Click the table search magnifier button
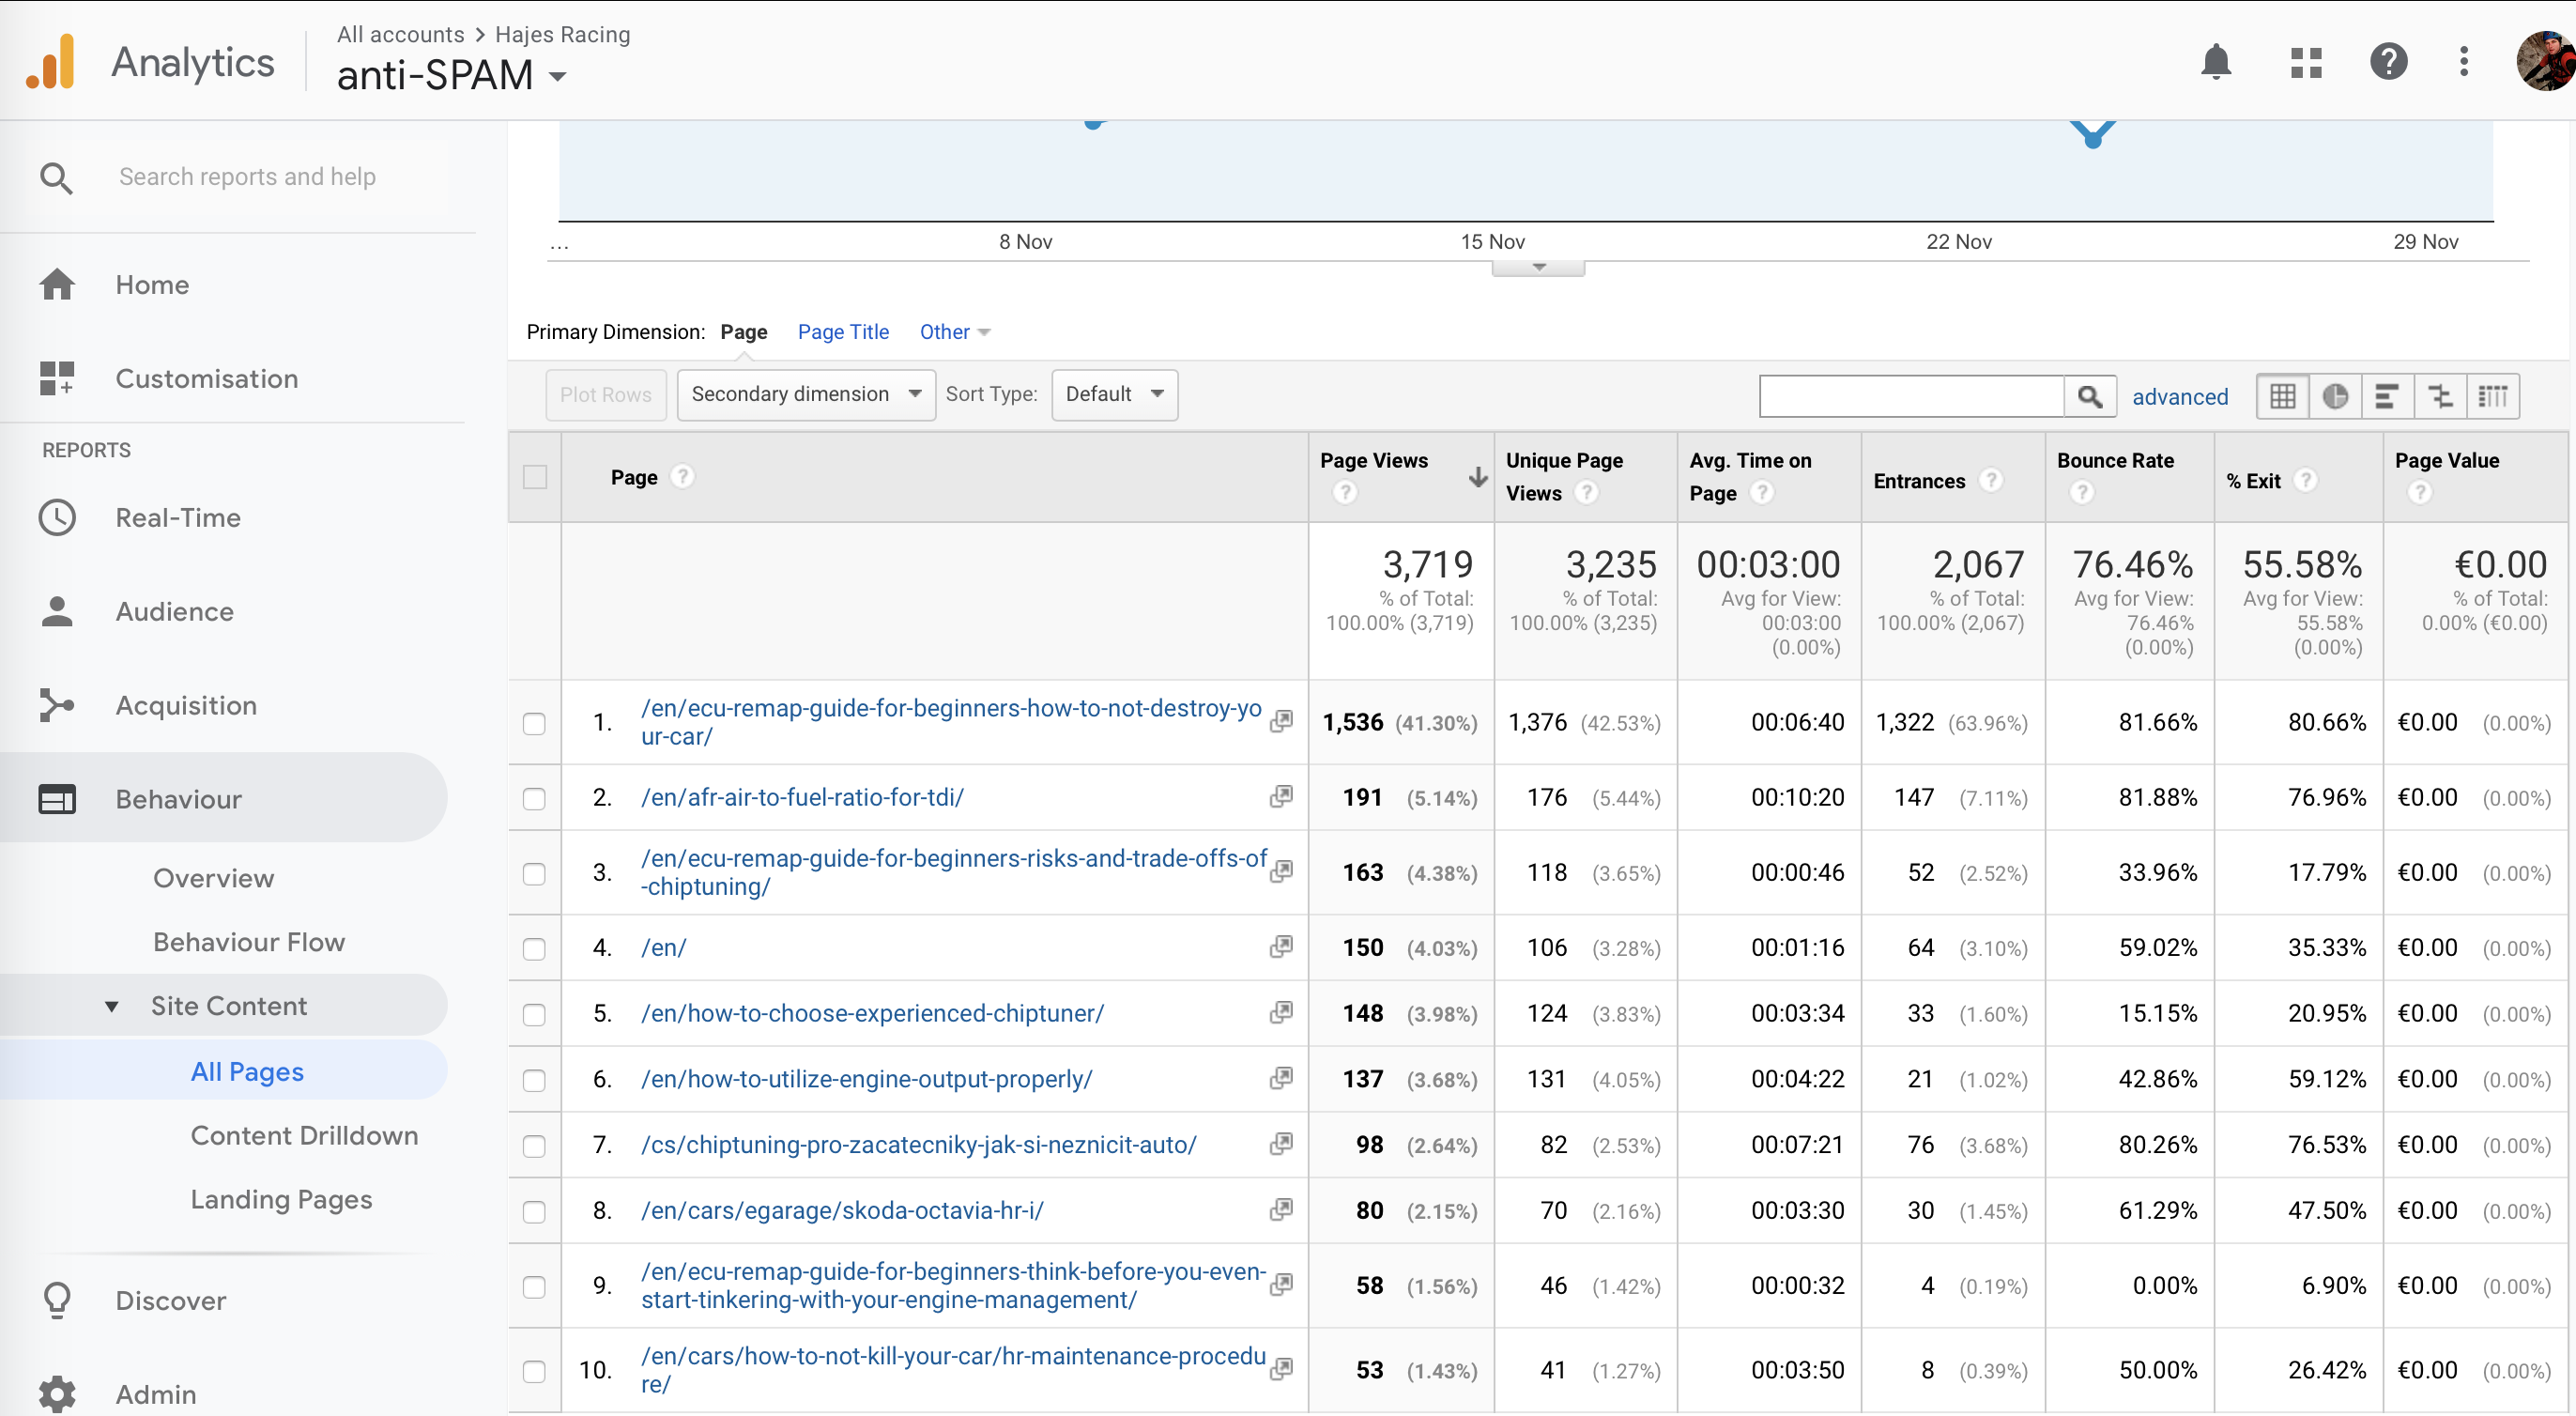 coord(2089,396)
